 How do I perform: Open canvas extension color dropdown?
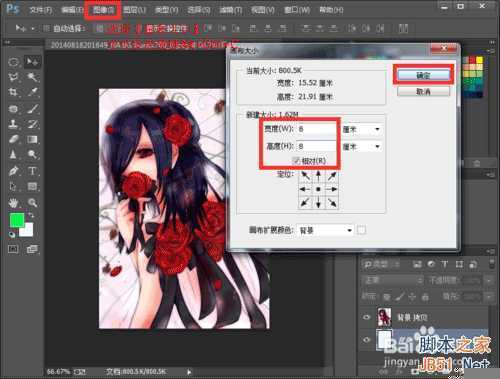click(325, 230)
